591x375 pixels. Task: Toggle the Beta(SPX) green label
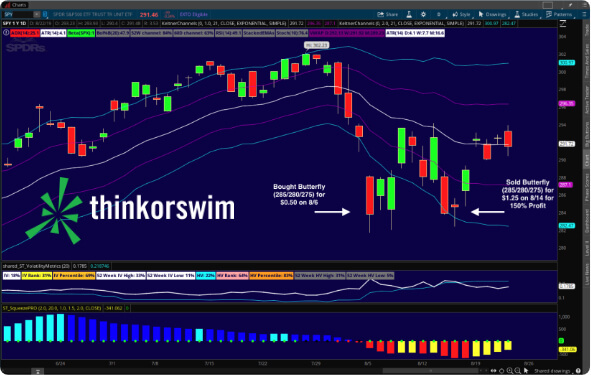(x=81, y=33)
